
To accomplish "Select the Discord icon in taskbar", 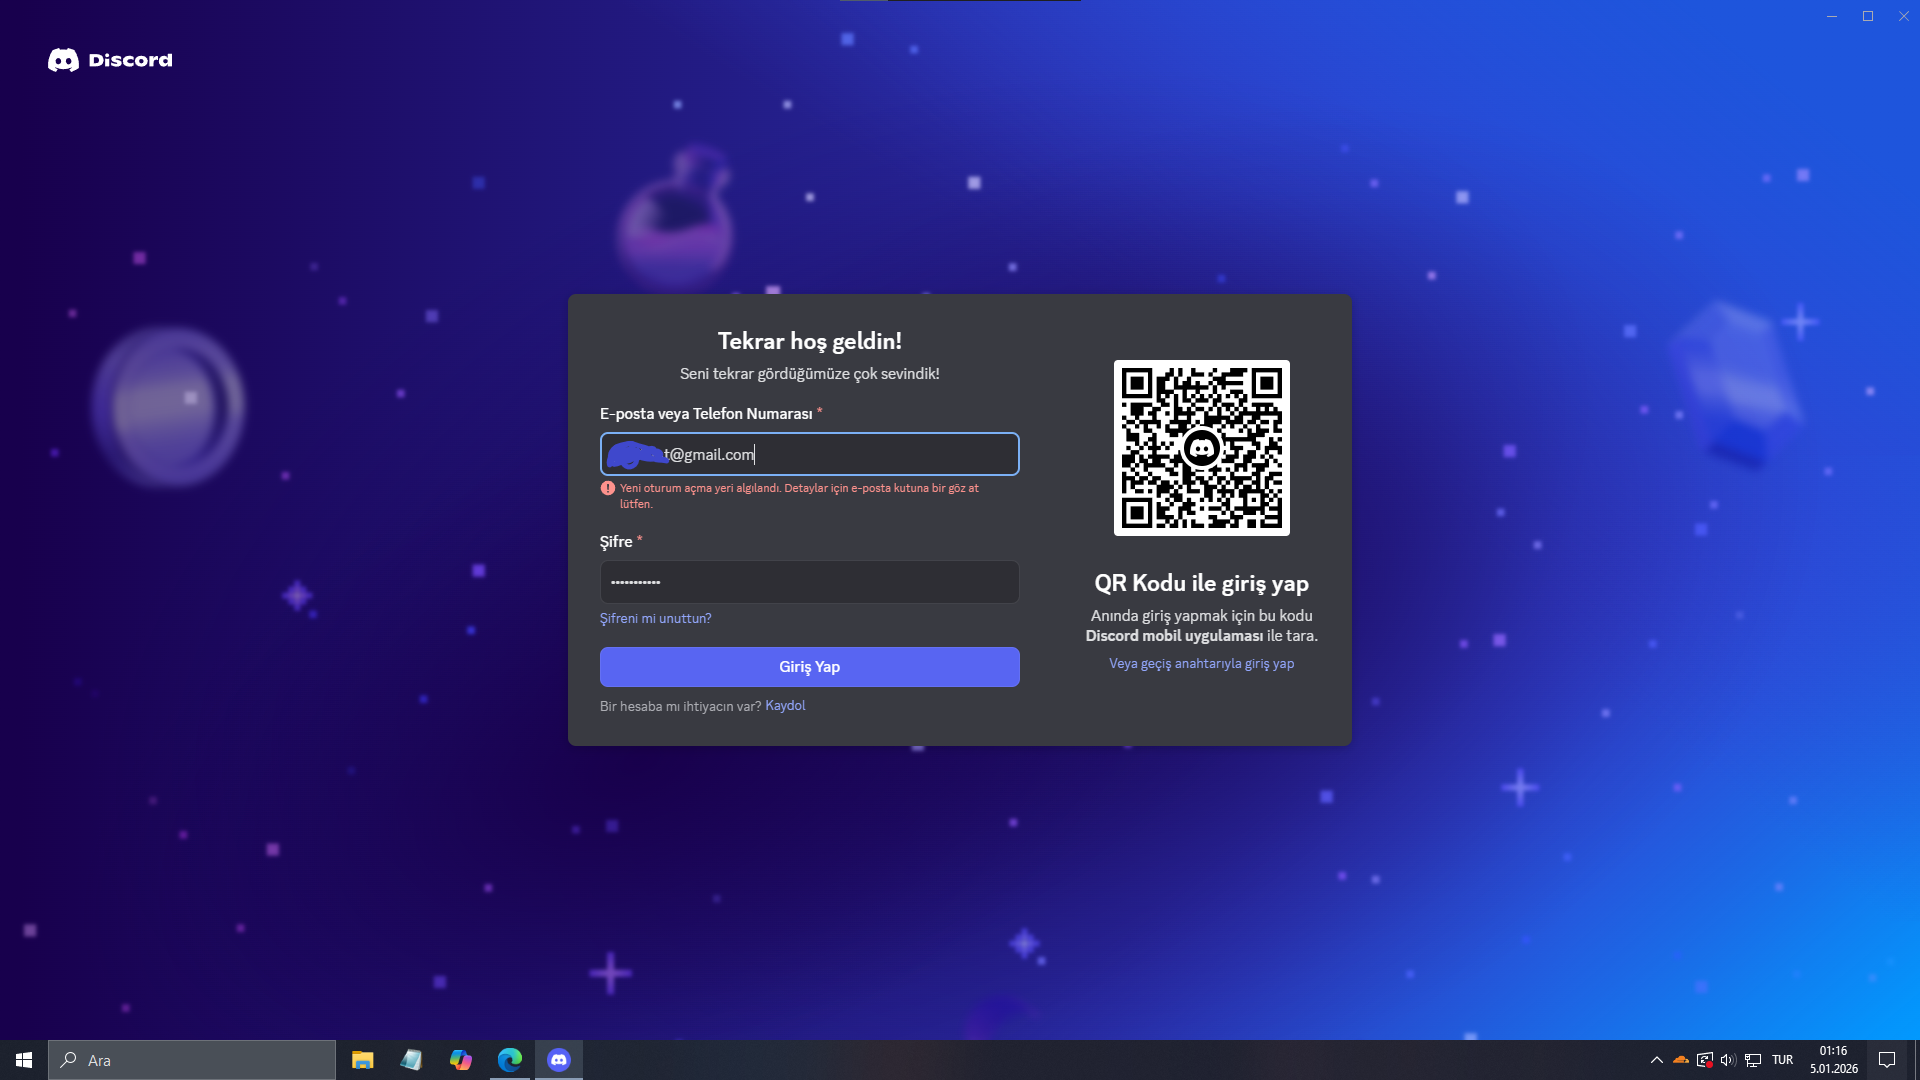I will click(x=559, y=1060).
